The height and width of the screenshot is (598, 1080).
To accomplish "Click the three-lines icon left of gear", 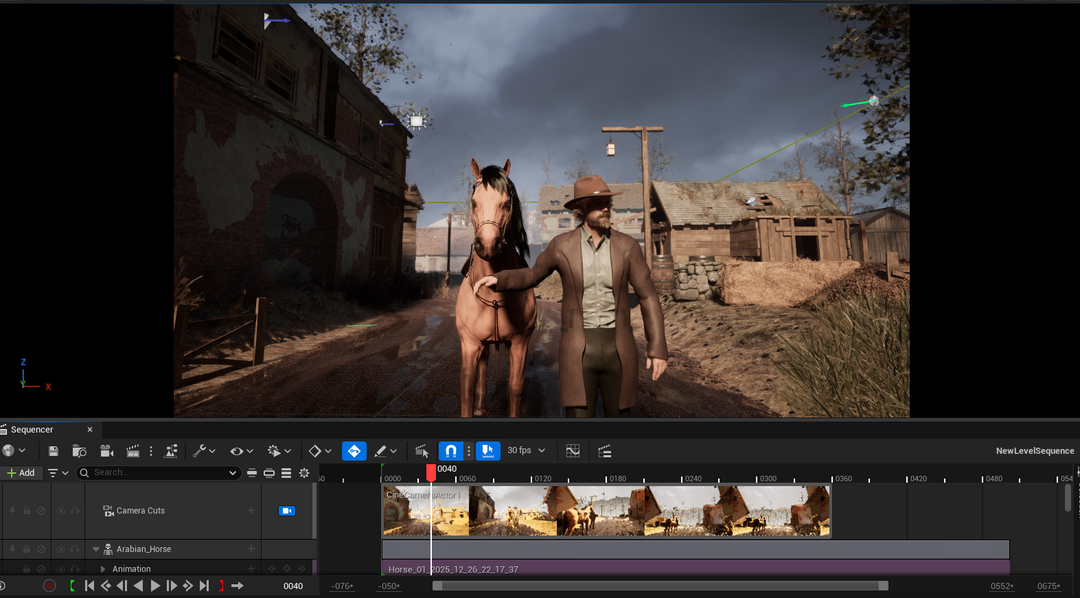I will coord(287,473).
